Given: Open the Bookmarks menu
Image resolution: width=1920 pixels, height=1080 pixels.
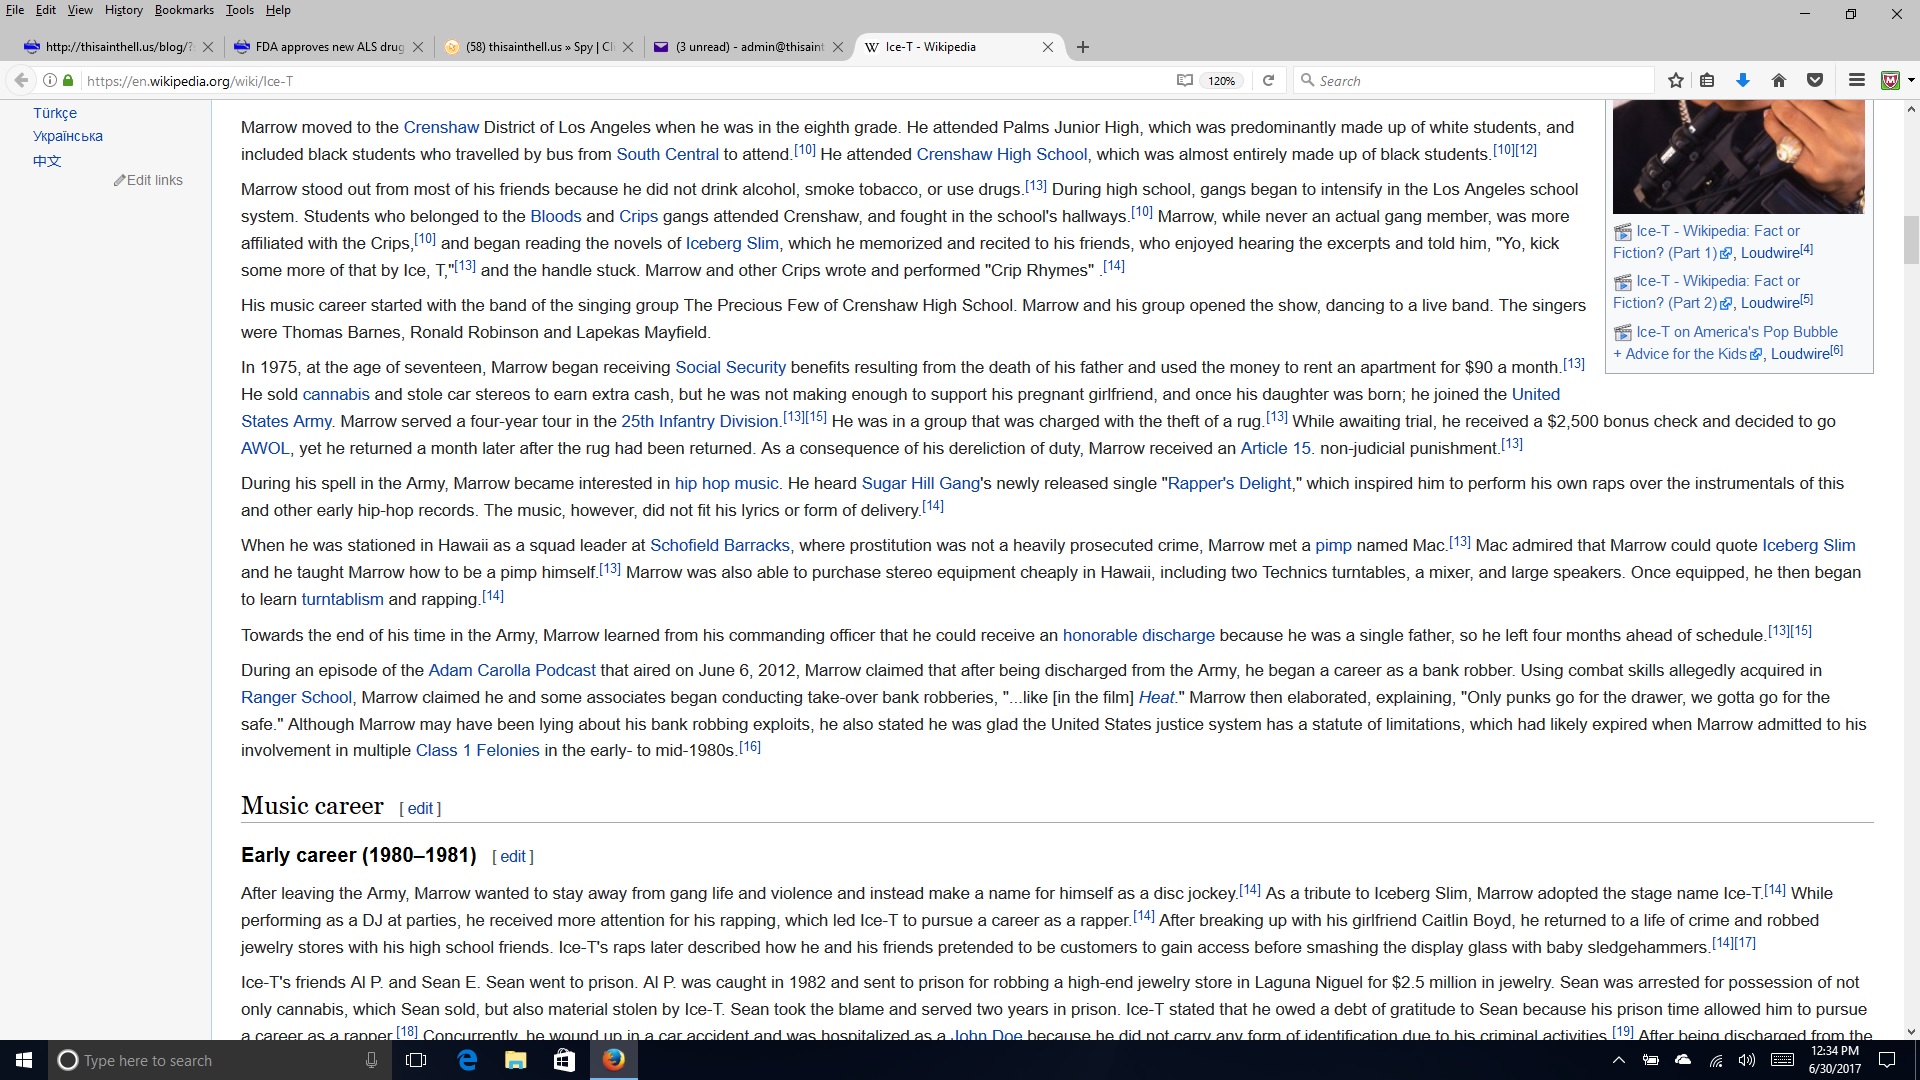Looking at the screenshot, I should [184, 10].
